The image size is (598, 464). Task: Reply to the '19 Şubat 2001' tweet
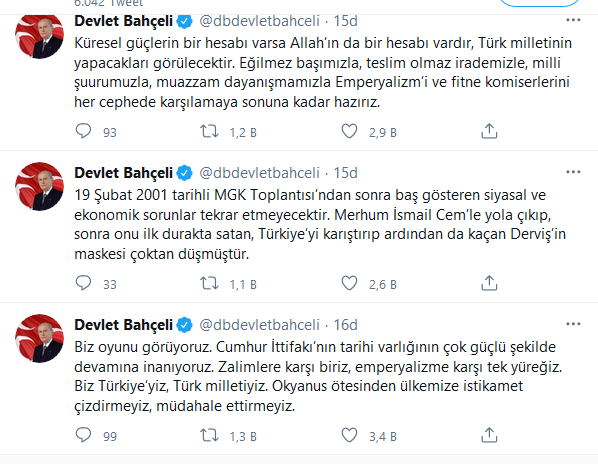(x=83, y=283)
